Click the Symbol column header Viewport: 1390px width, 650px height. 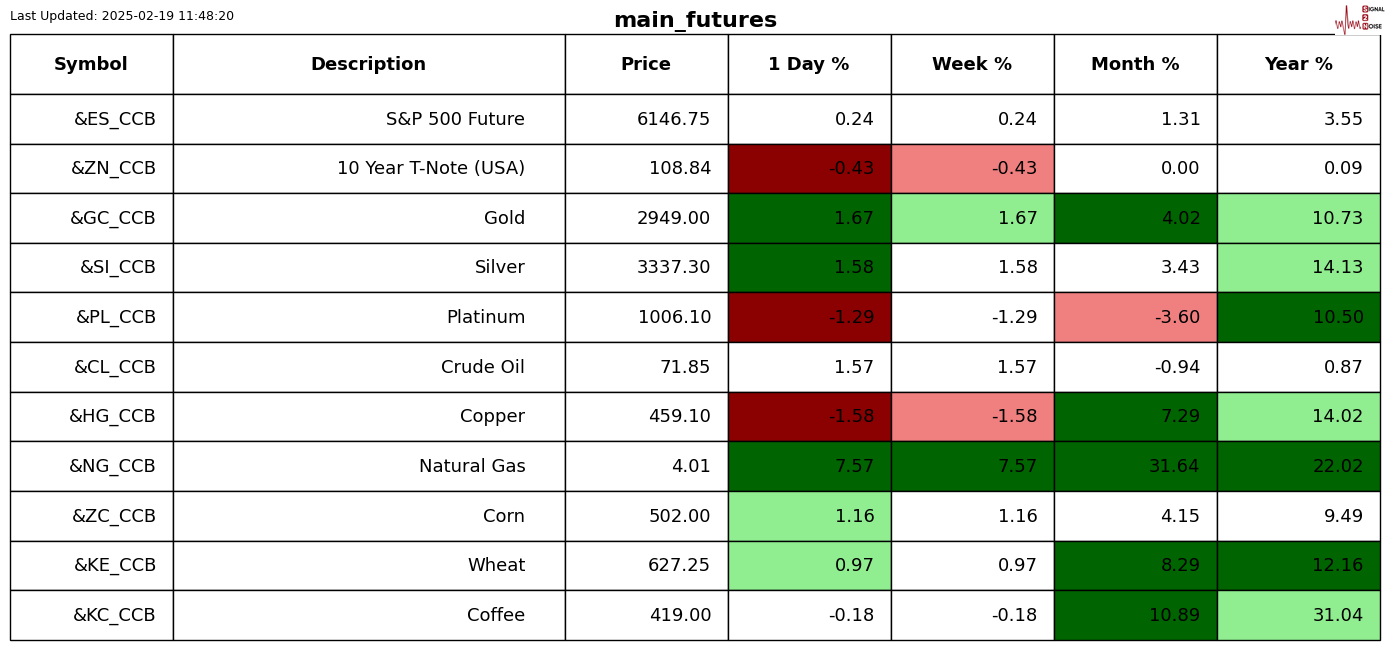click(x=91, y=65)
